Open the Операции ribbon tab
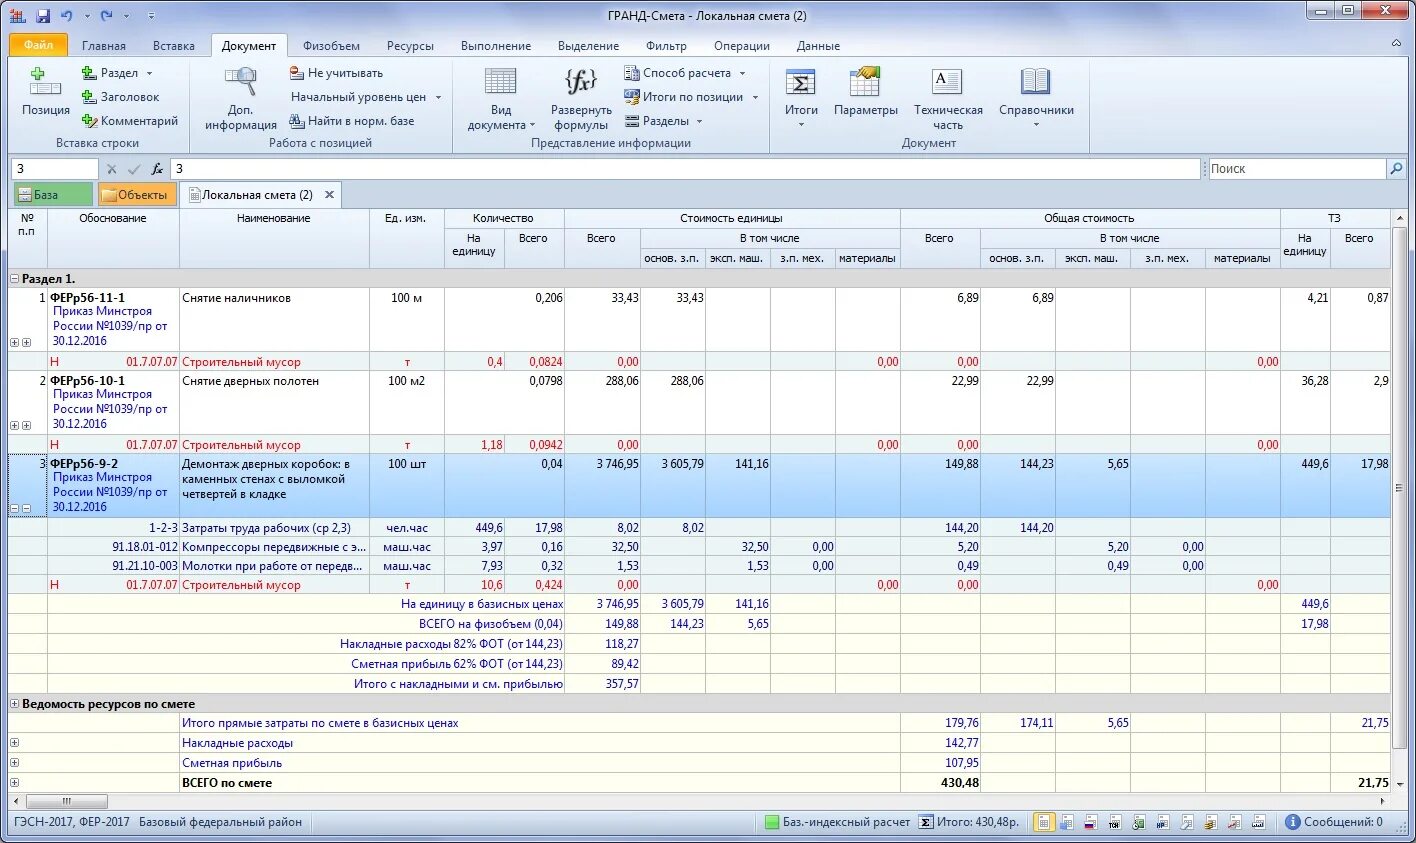 point(742,46)
